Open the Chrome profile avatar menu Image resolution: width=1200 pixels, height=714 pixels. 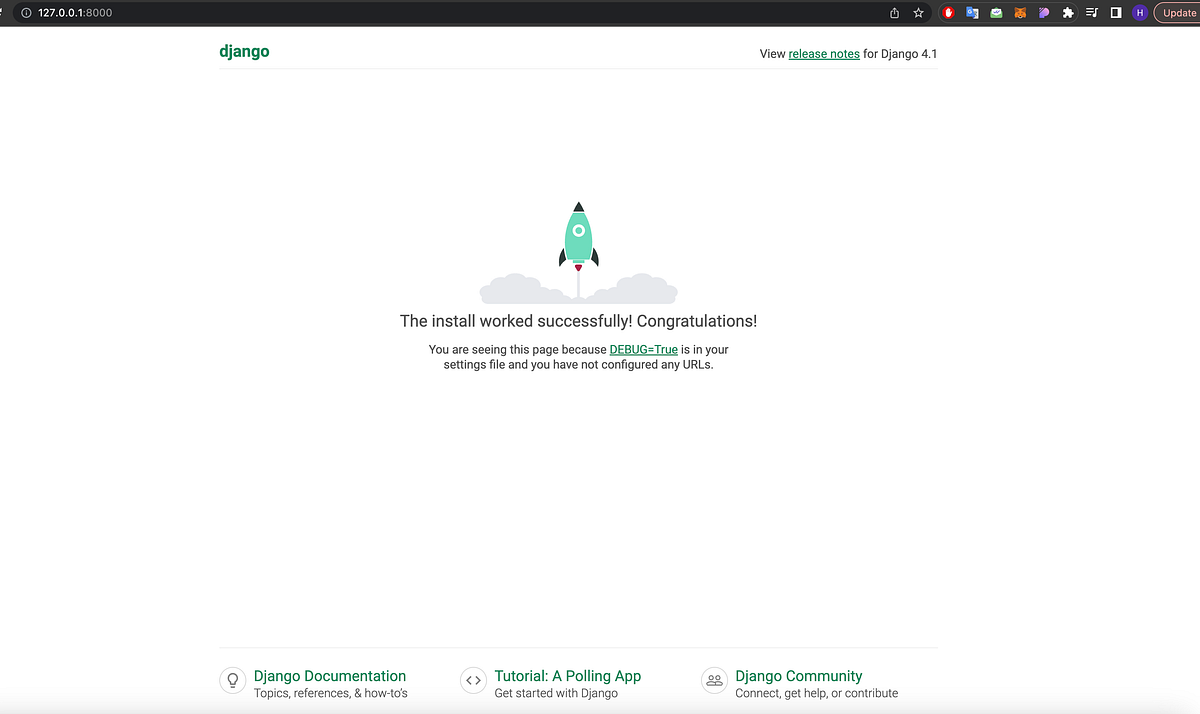(1140, 12)
